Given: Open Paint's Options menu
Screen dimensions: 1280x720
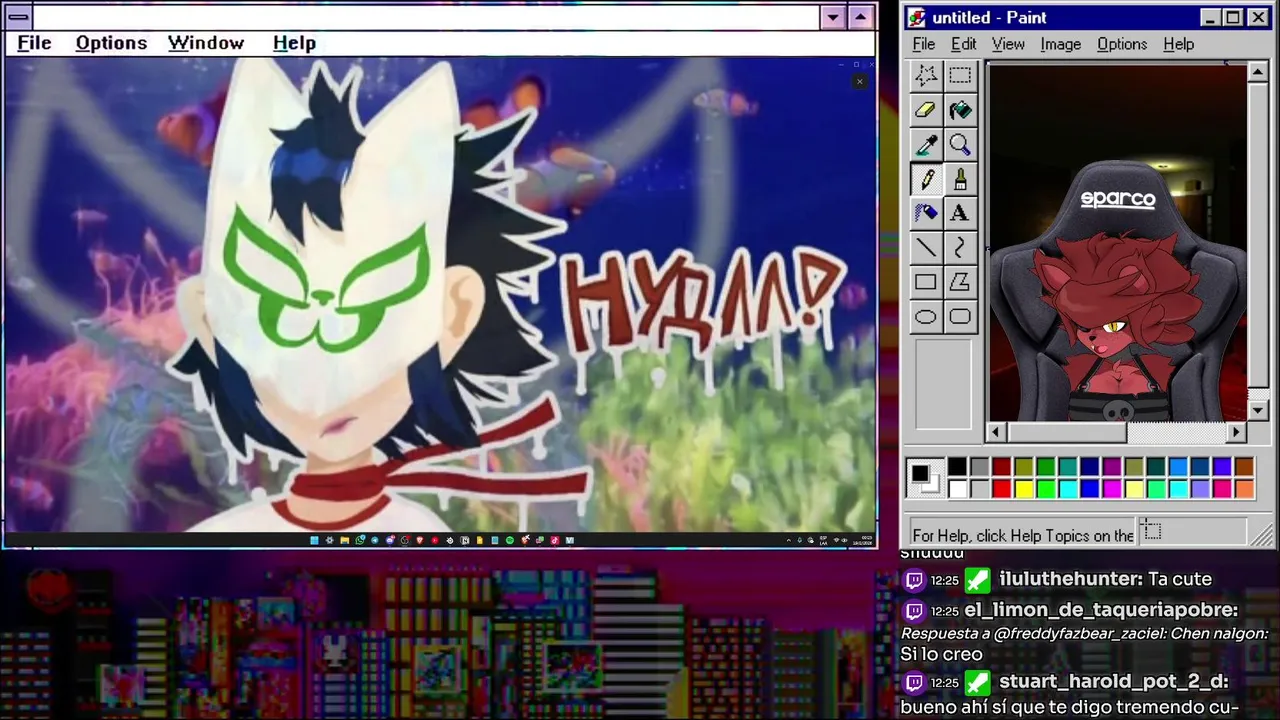Looking at the screenshot, I should pyautogui.click(x=1122, y=44).
